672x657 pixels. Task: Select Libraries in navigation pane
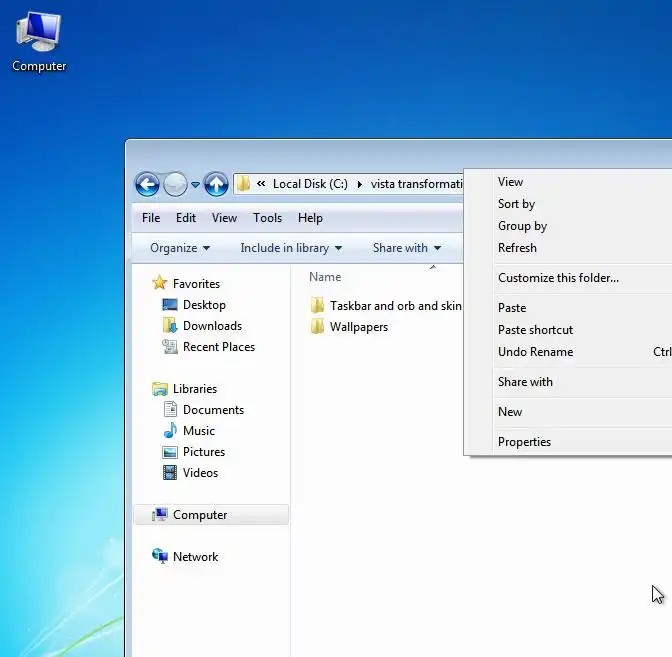[x=195, y=389]
